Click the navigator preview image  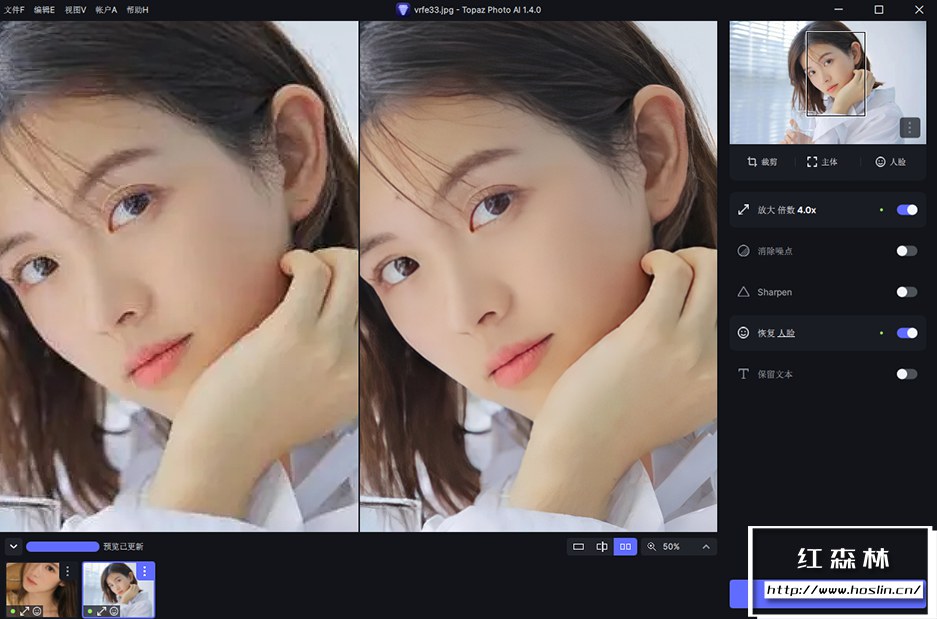(828, 82)
